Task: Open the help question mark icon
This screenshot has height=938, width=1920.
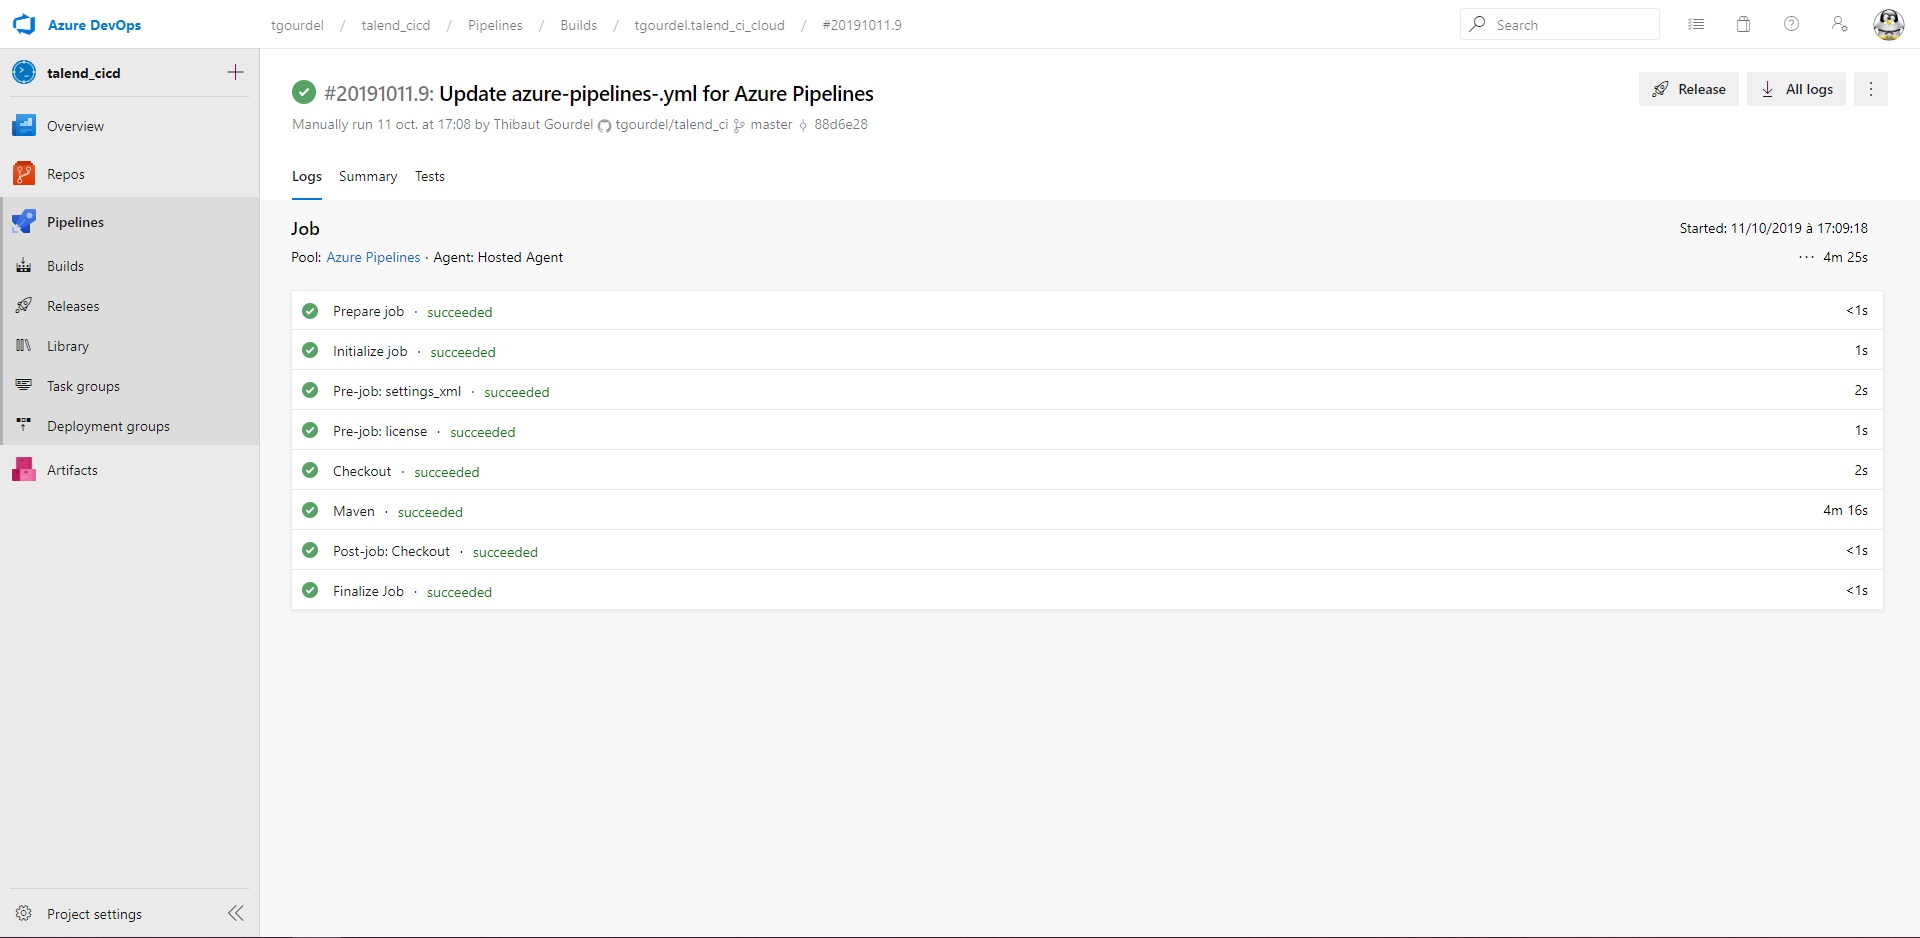Action: (1792, 24)
